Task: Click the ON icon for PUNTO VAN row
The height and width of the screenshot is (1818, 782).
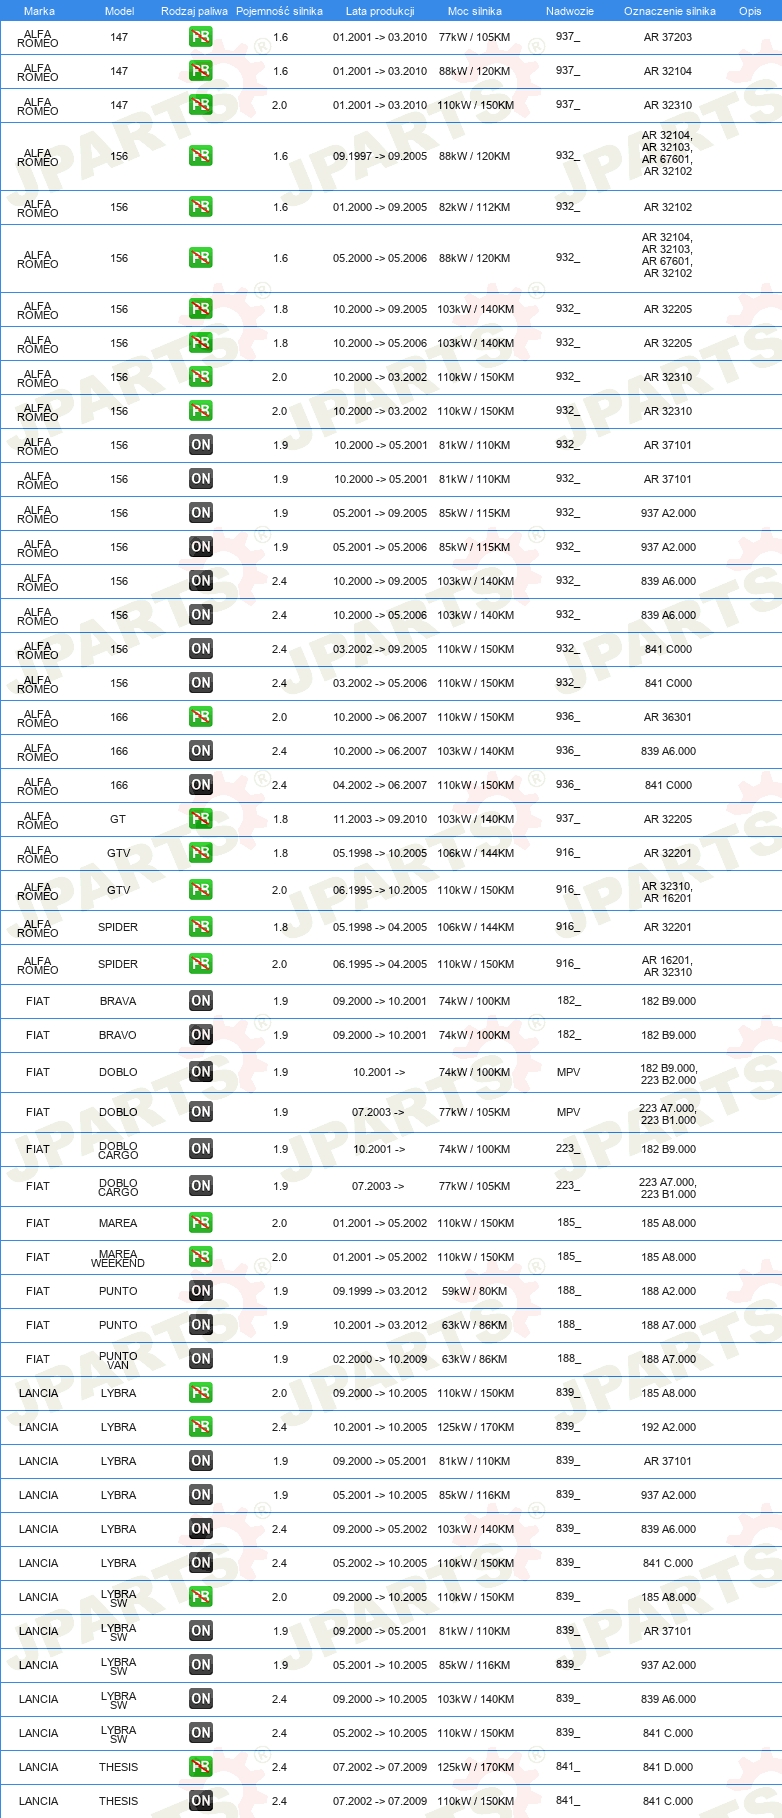Action: [201, 1359]
